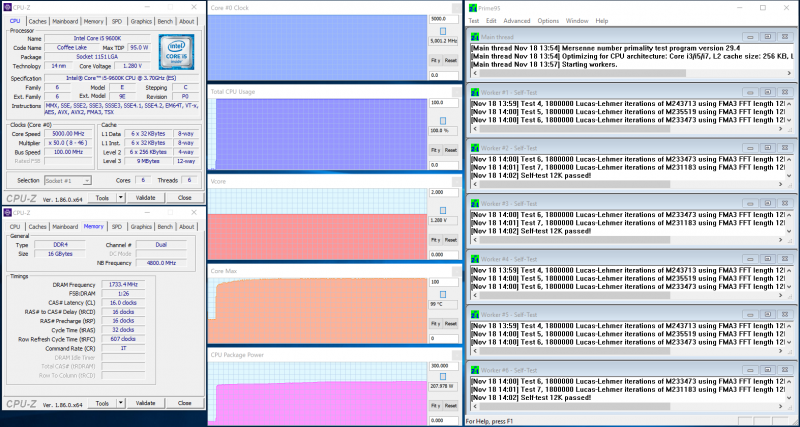Screen dimensions: 800x427
Task: Click the Prime95 title bar icon
Action: [x=472, y=8]
